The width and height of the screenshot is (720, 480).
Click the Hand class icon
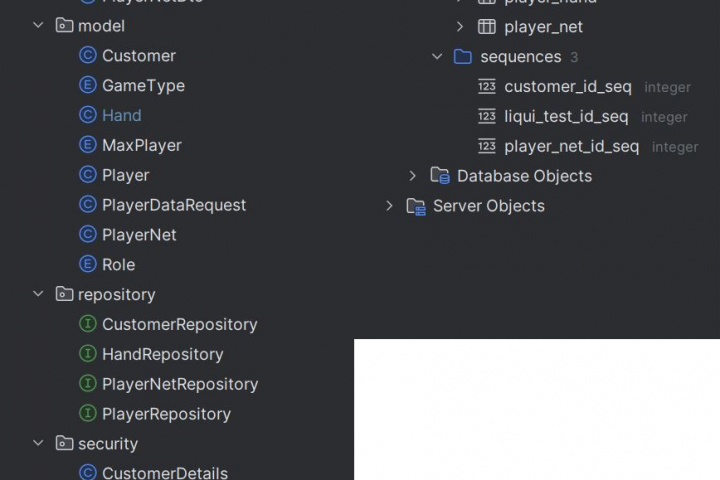pyautogui.click(x=88, y=115)
